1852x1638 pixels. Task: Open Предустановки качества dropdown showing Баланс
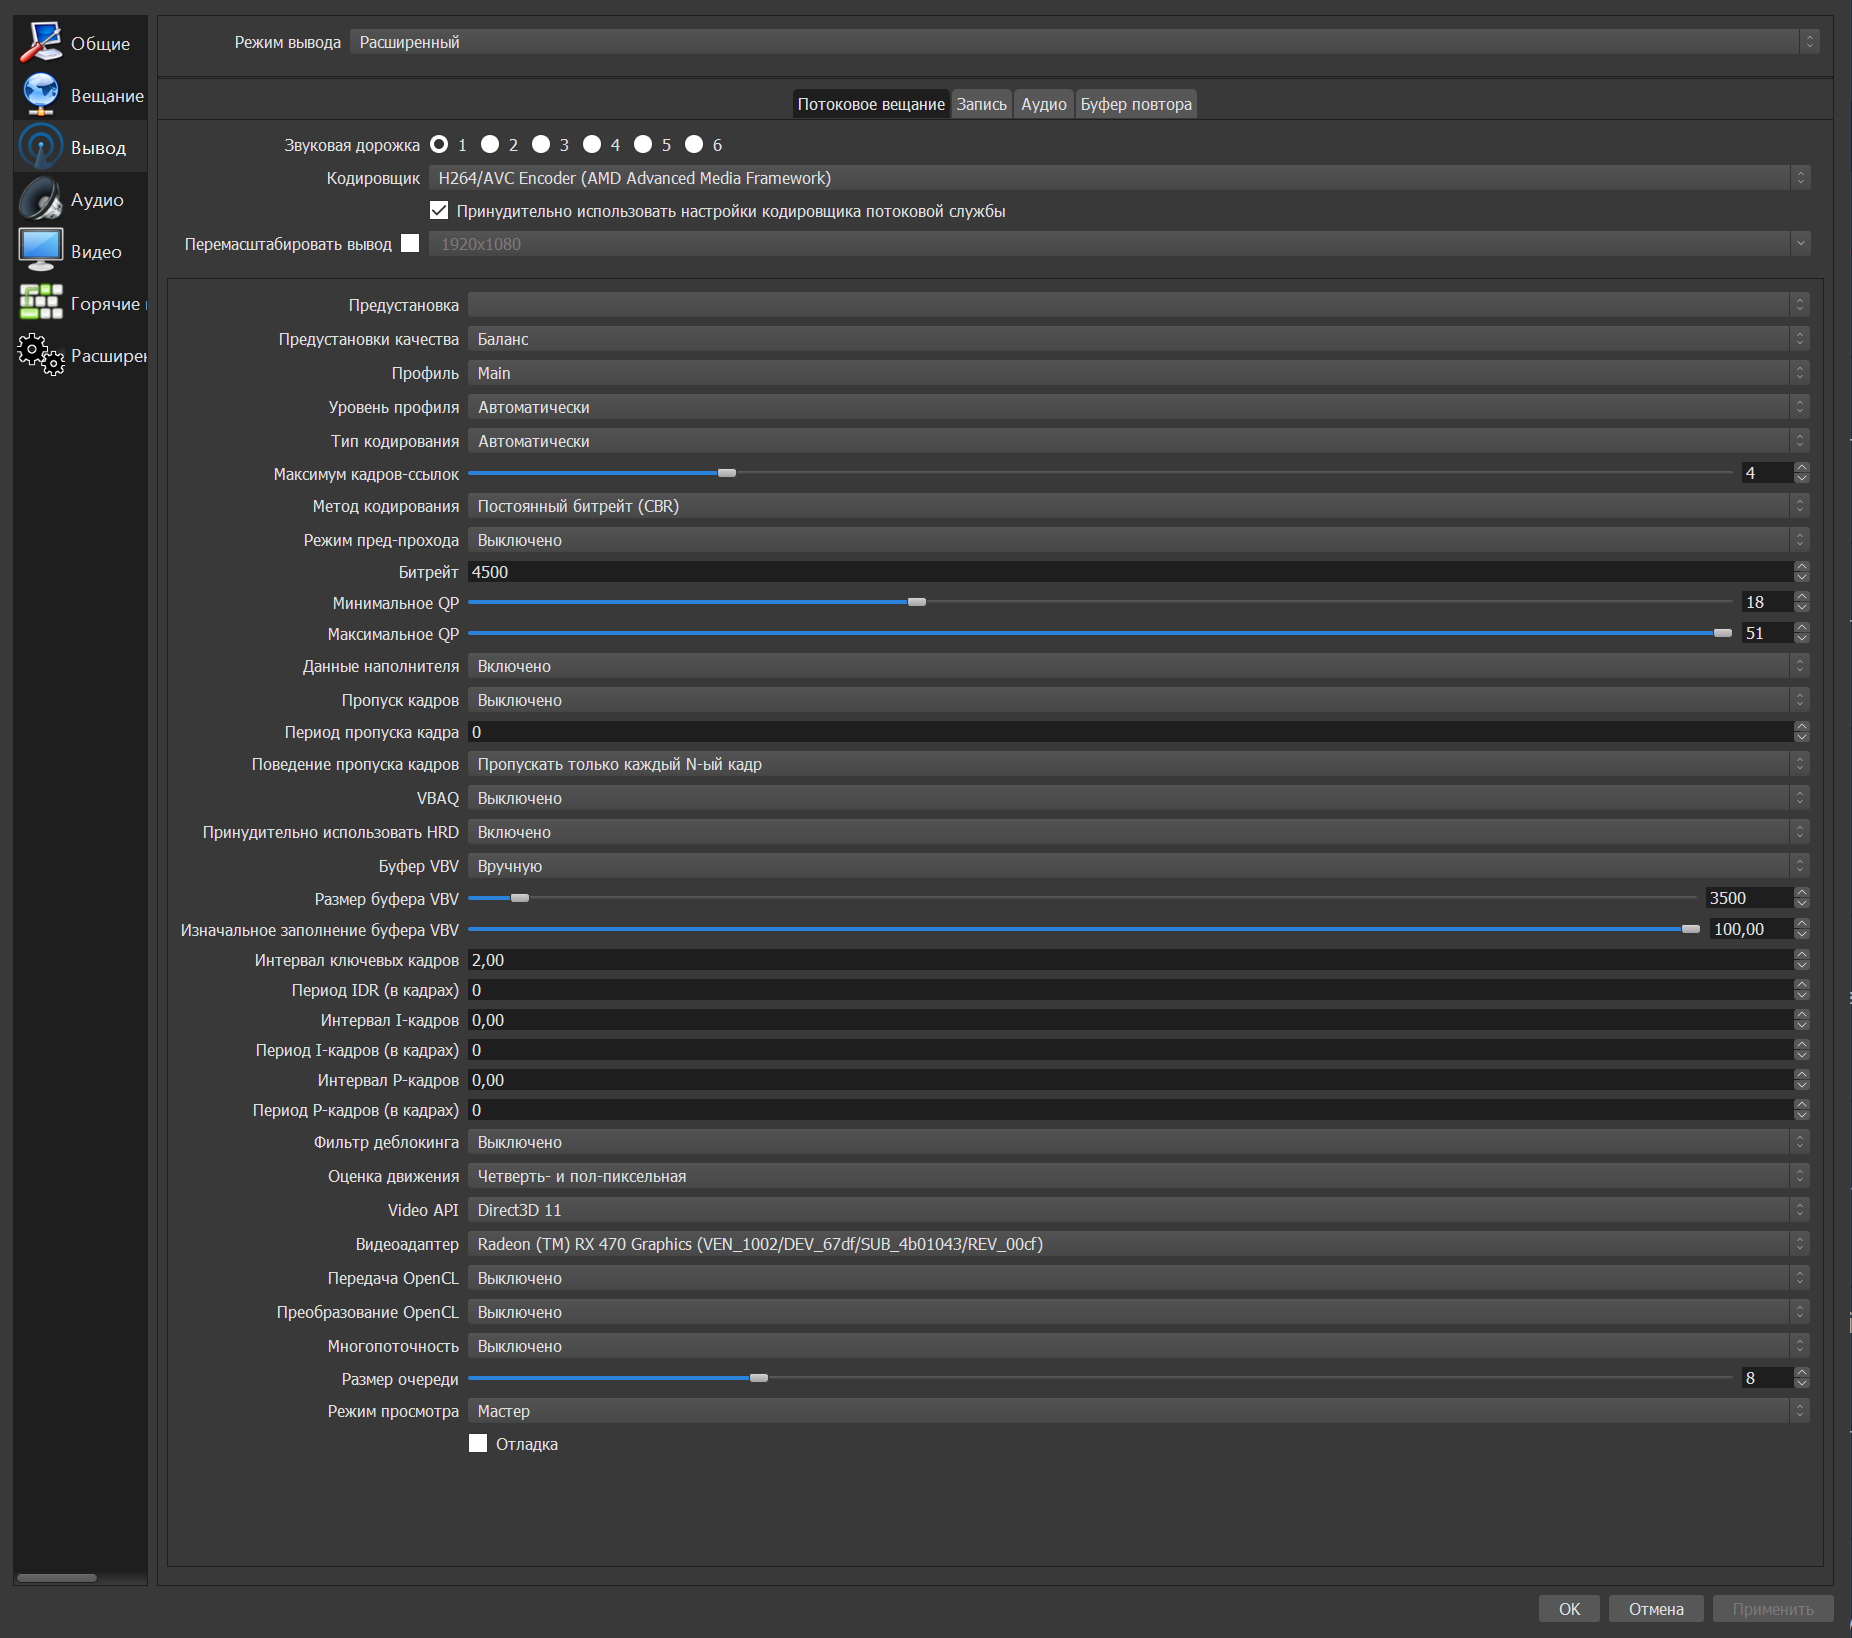tap(1138, 339)
